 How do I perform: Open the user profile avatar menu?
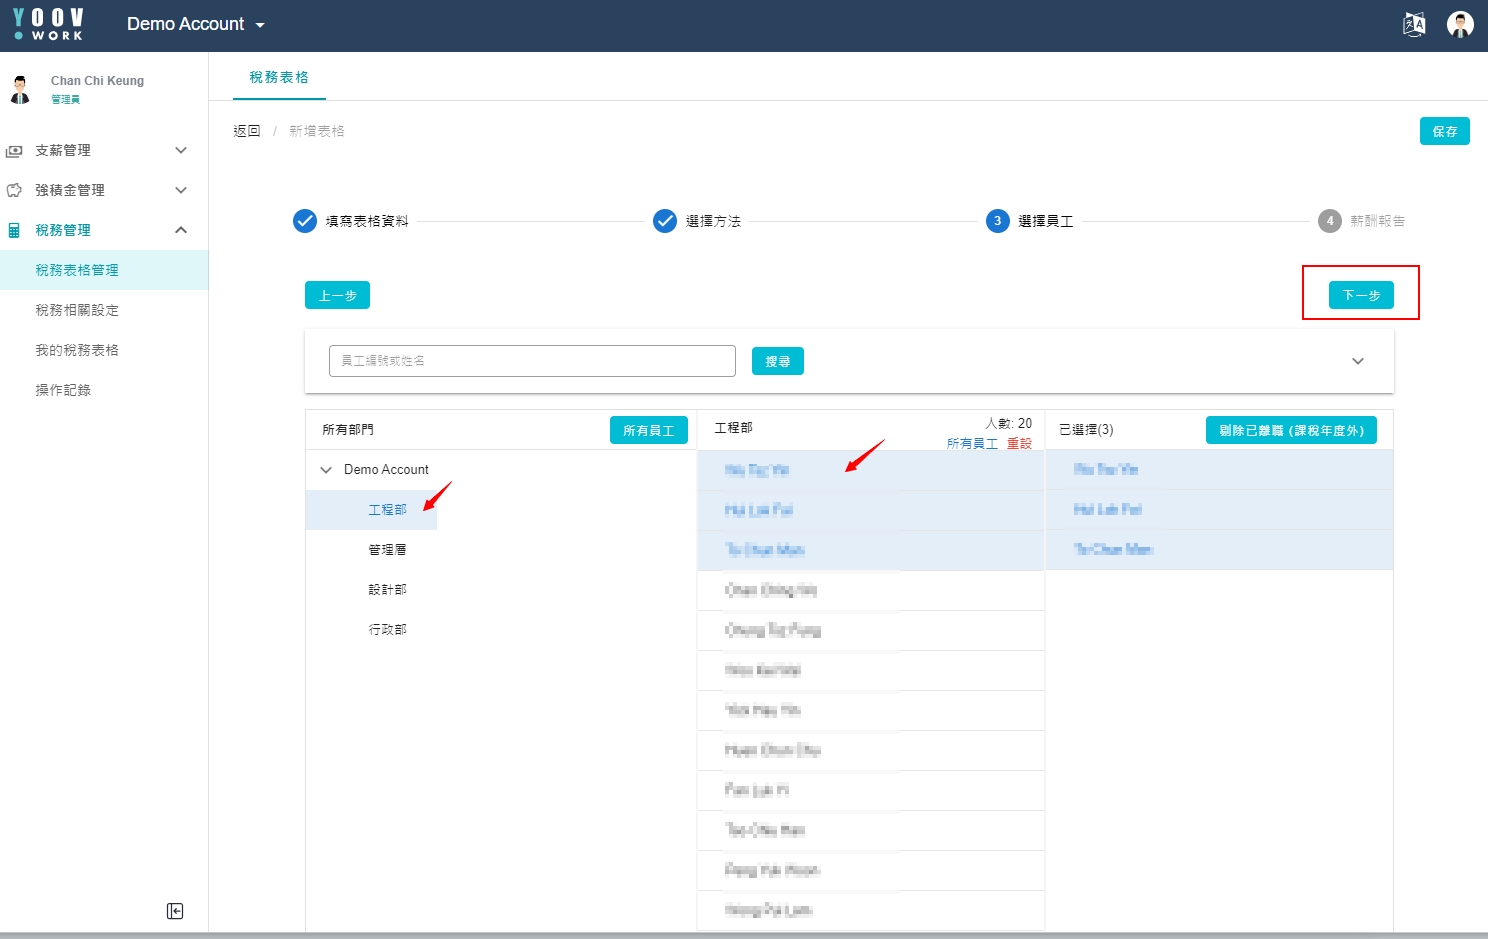click(1460, 25)
